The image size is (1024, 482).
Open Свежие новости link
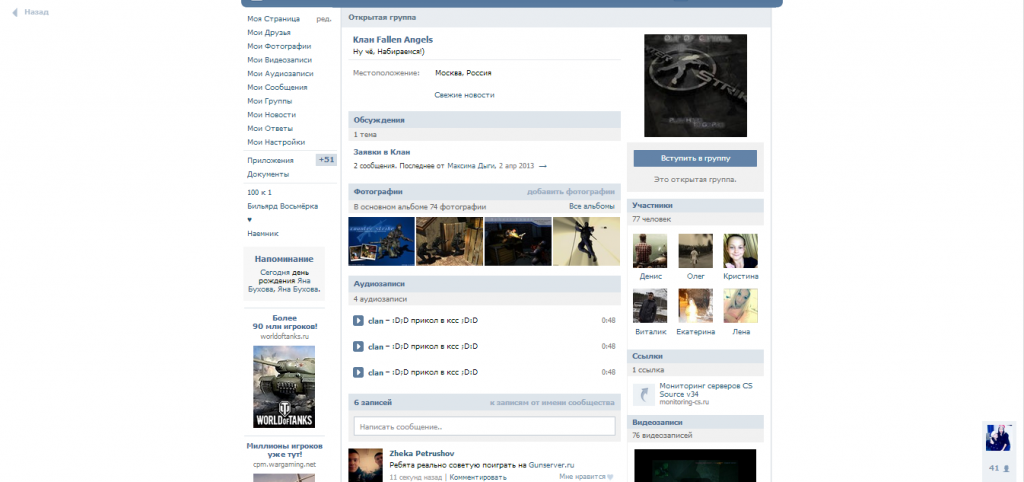(x=464, y=95)
